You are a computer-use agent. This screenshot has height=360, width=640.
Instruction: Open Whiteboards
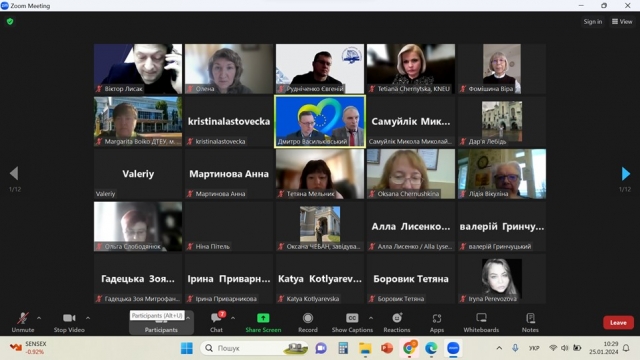pyautogui.click(x=481, y=322)
